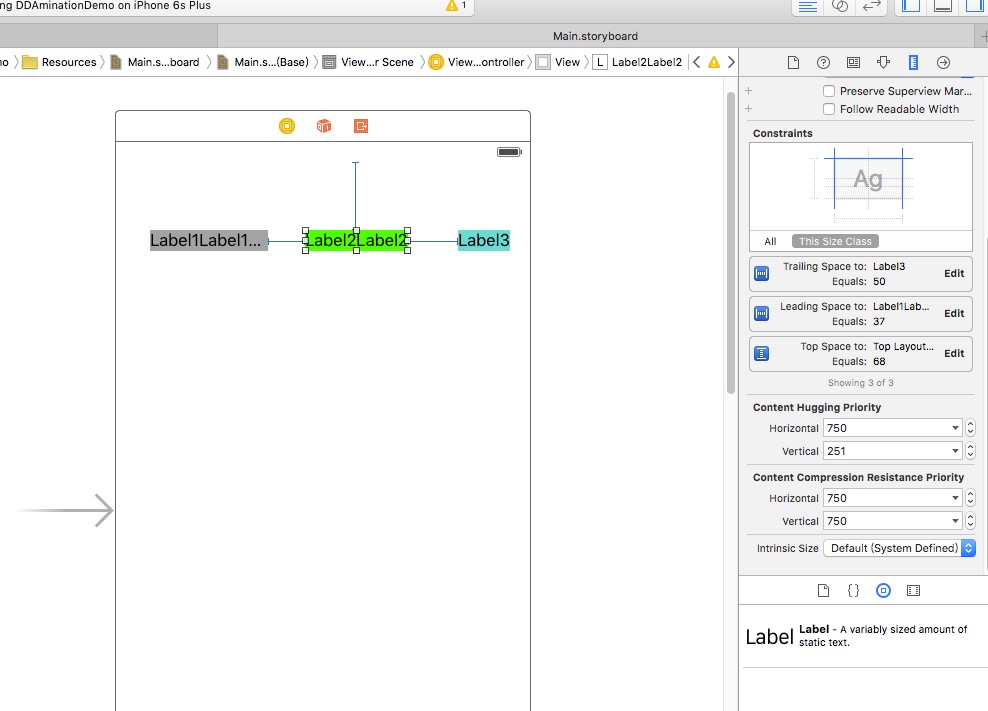The height and width of the screenshot is (711, 988).
Task: Open the Connections inspector
Action: (x=943, y=62)
